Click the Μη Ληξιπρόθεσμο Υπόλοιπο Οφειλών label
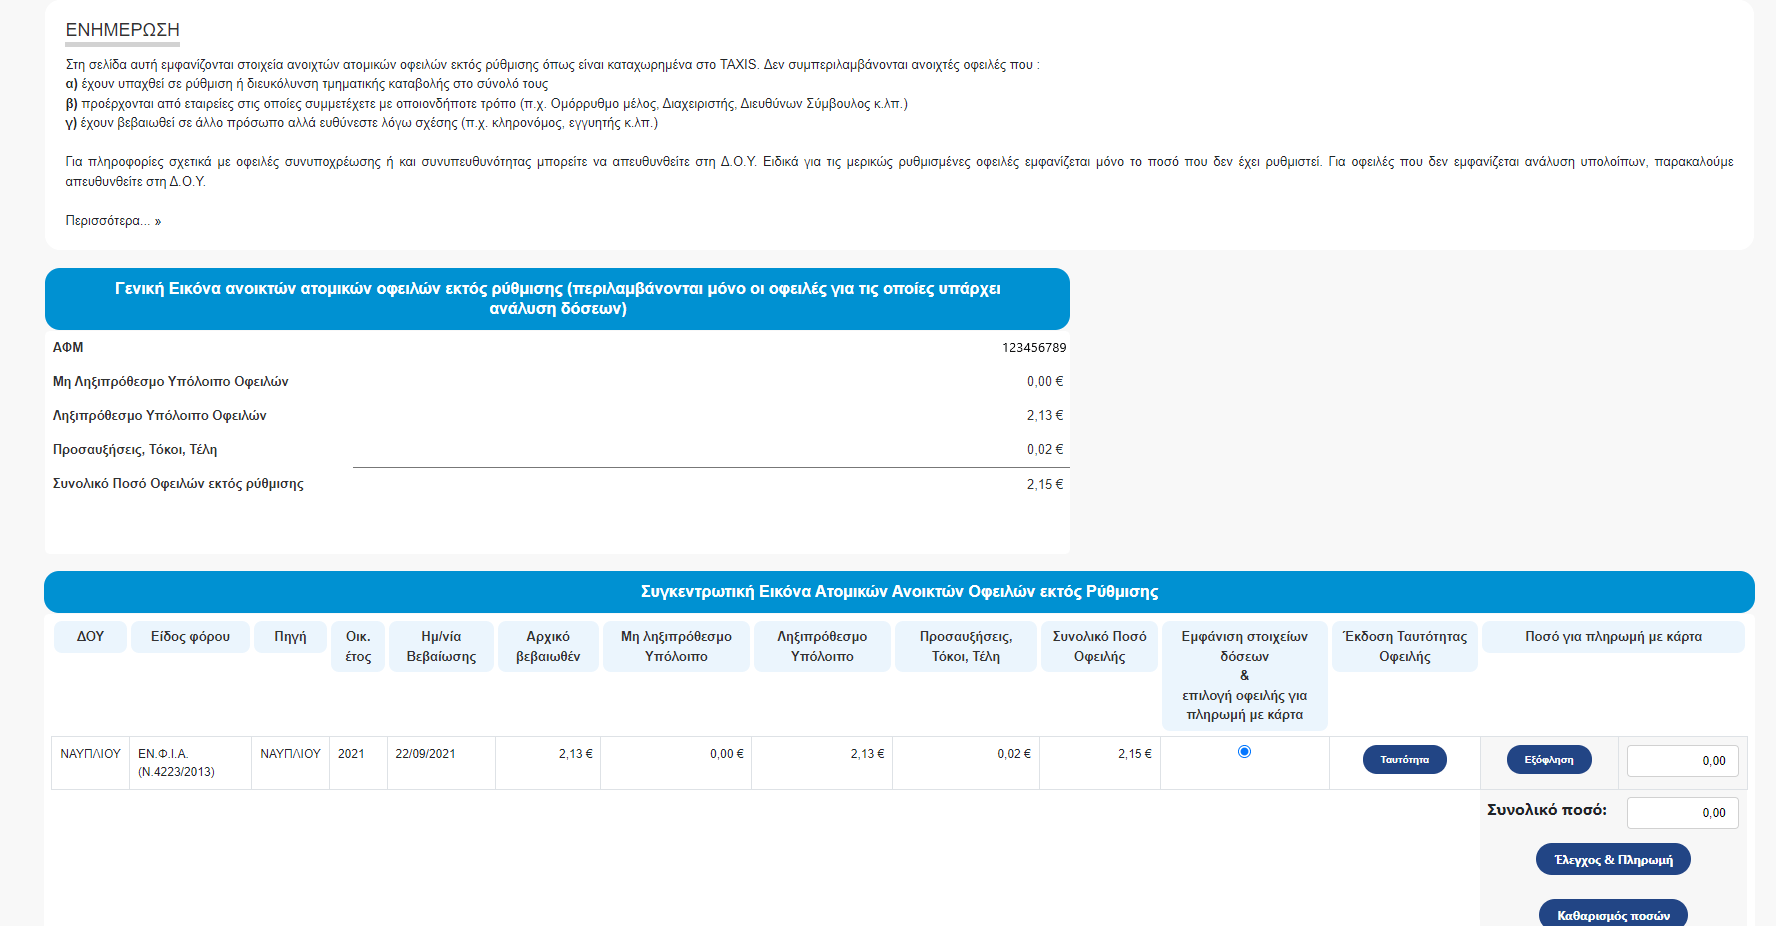 pos(171,382)
